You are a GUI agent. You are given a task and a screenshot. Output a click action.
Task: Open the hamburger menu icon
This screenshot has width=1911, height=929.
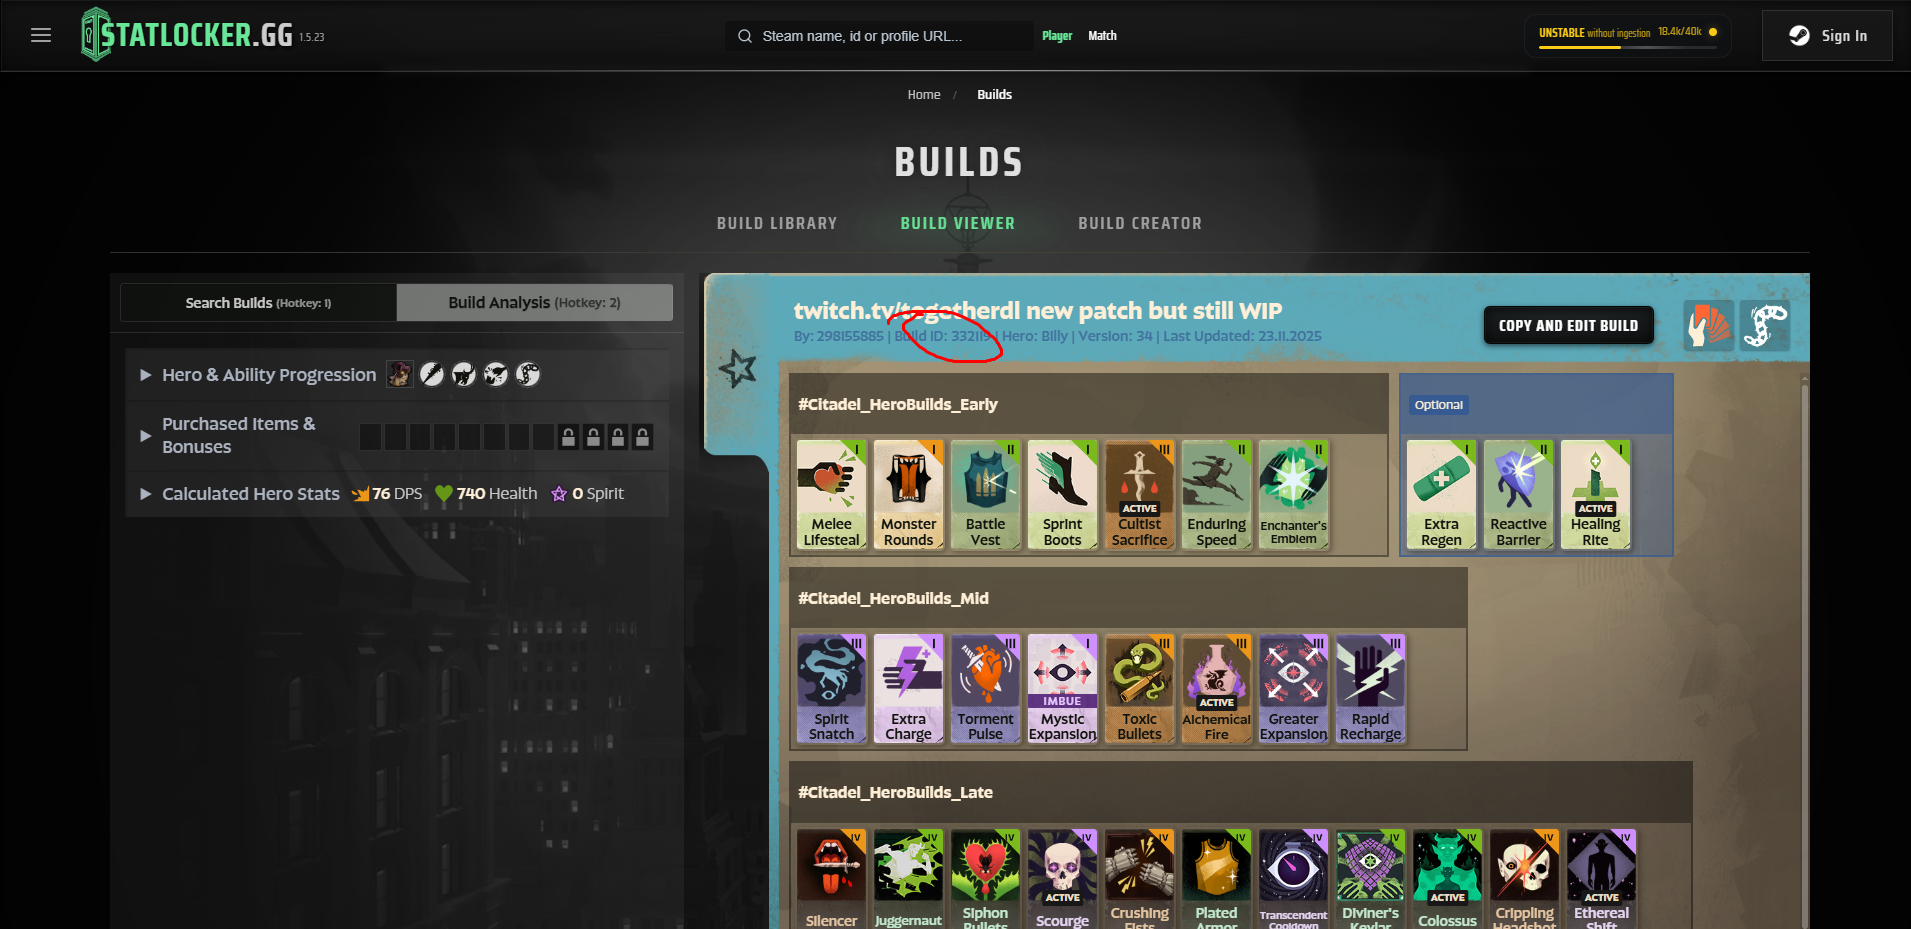pyautogui.click(x=41, y=36)
